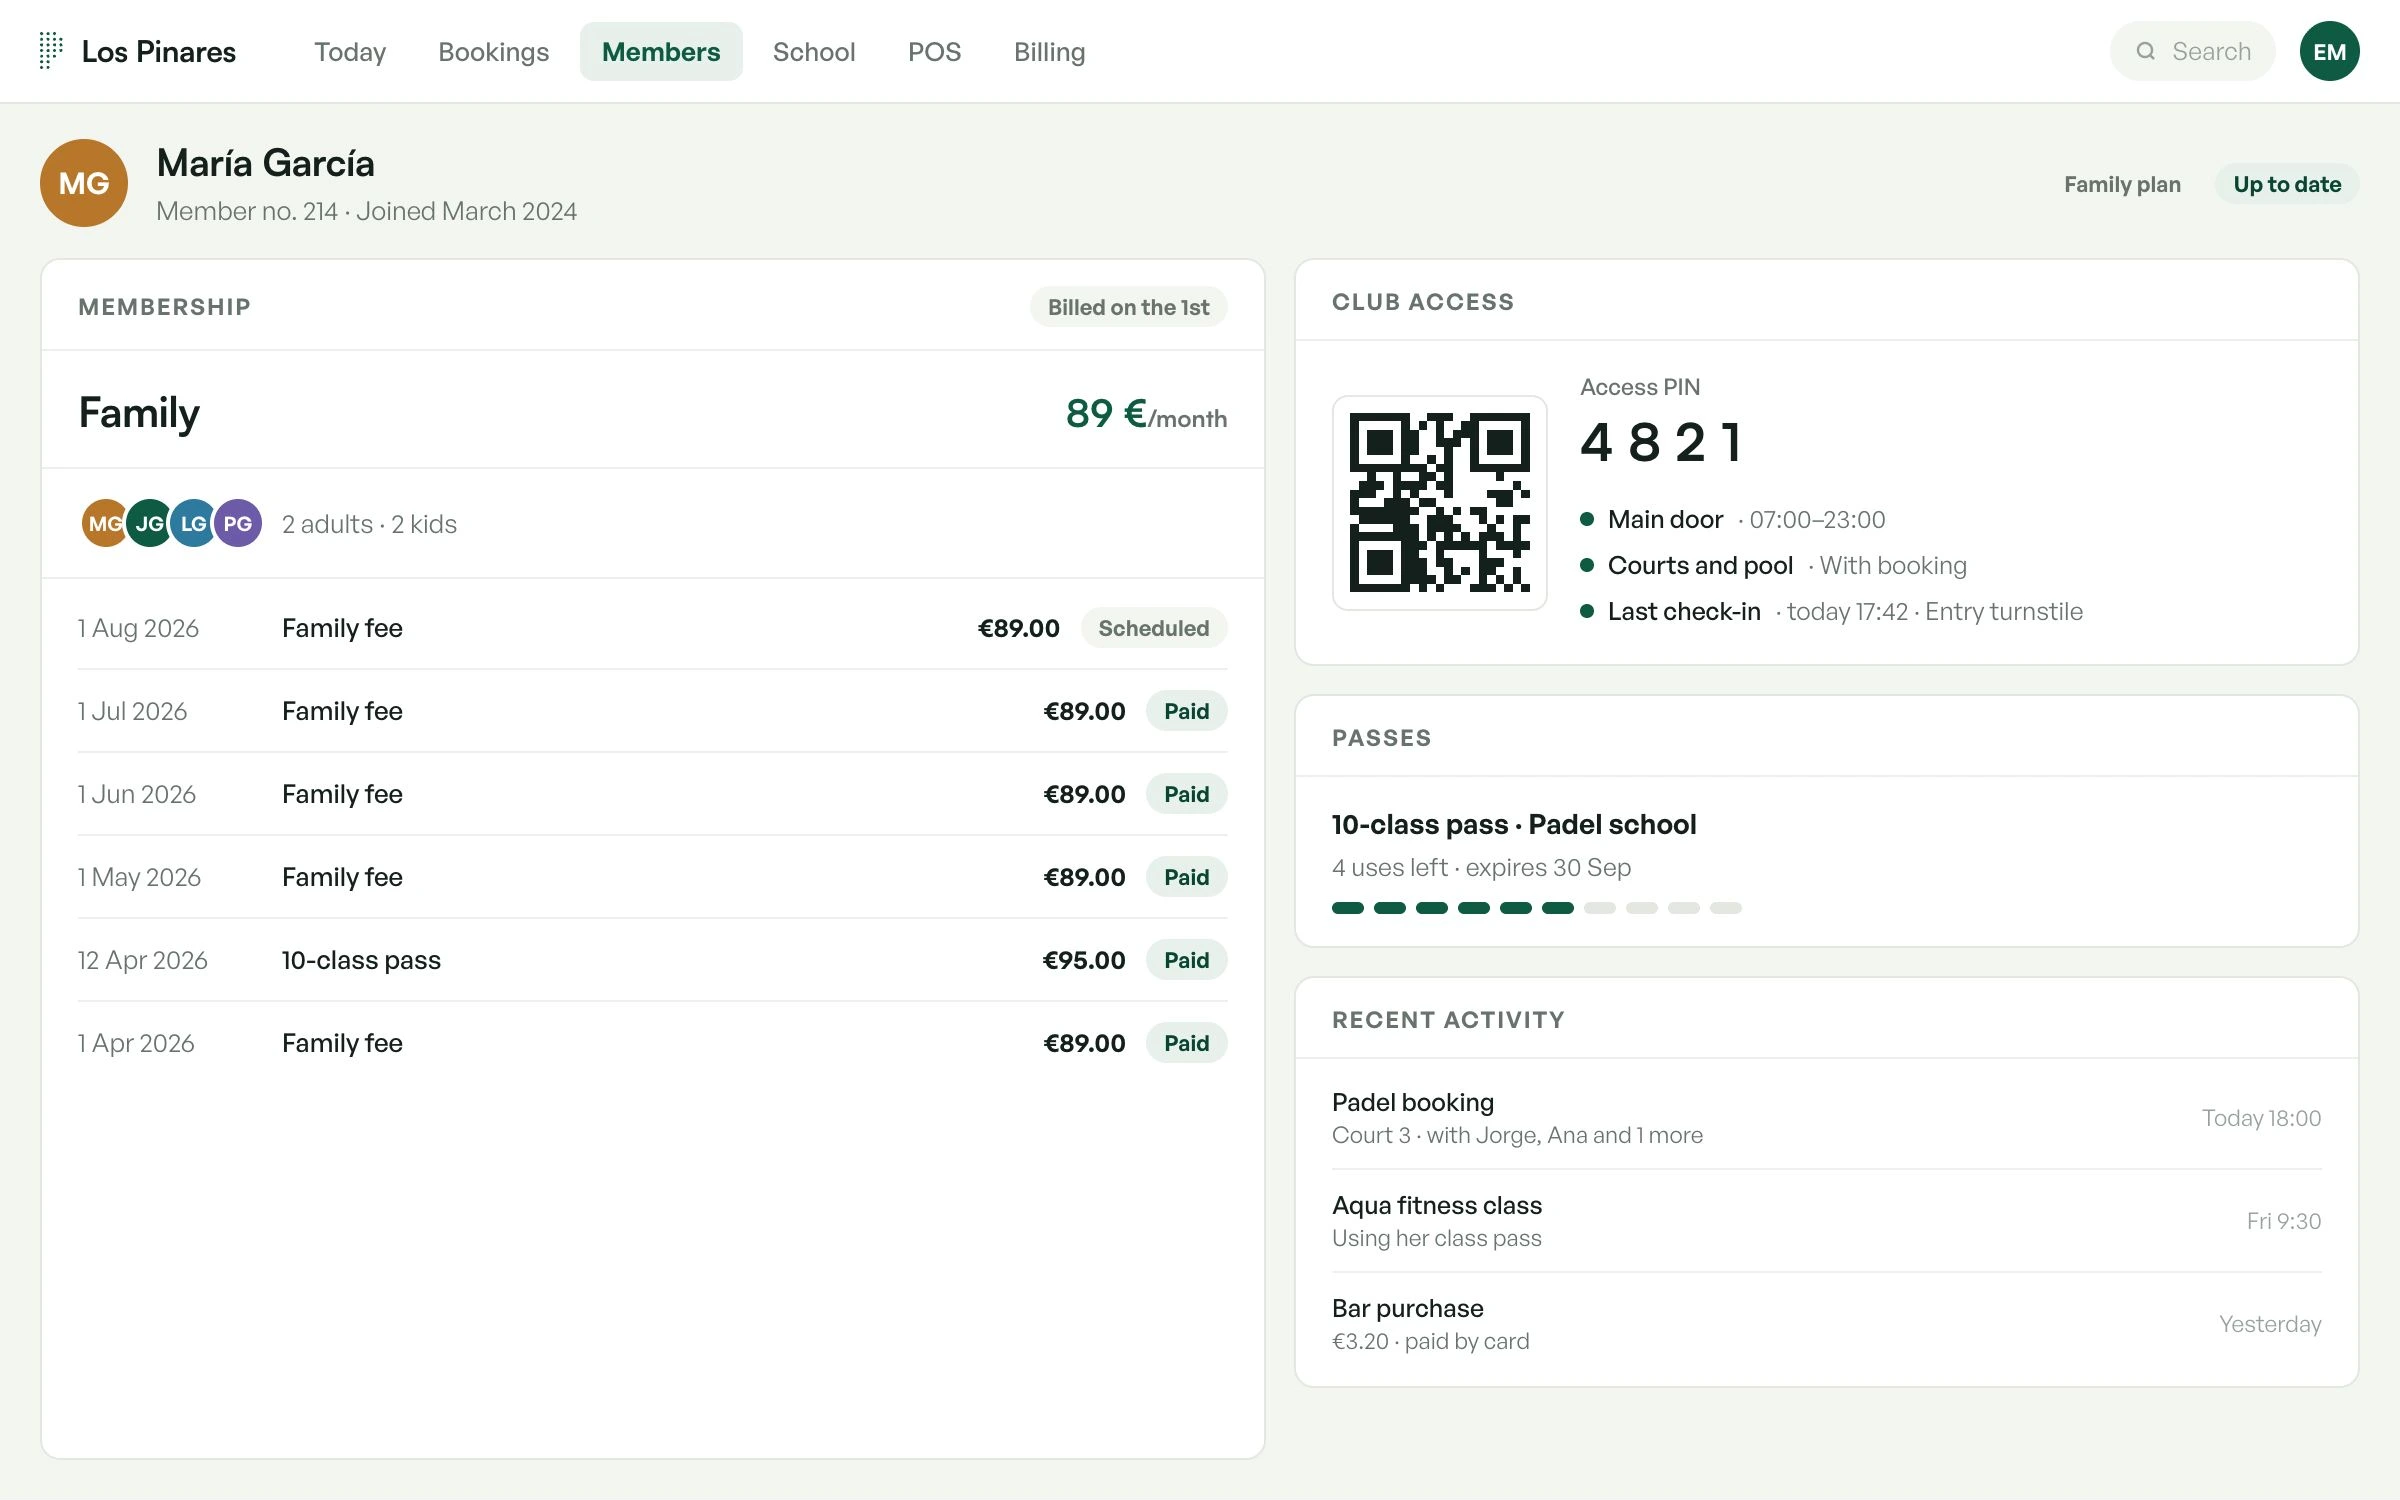
Task: Click the 4 uses left · expires 30 Sep text
Action: 1481,867
